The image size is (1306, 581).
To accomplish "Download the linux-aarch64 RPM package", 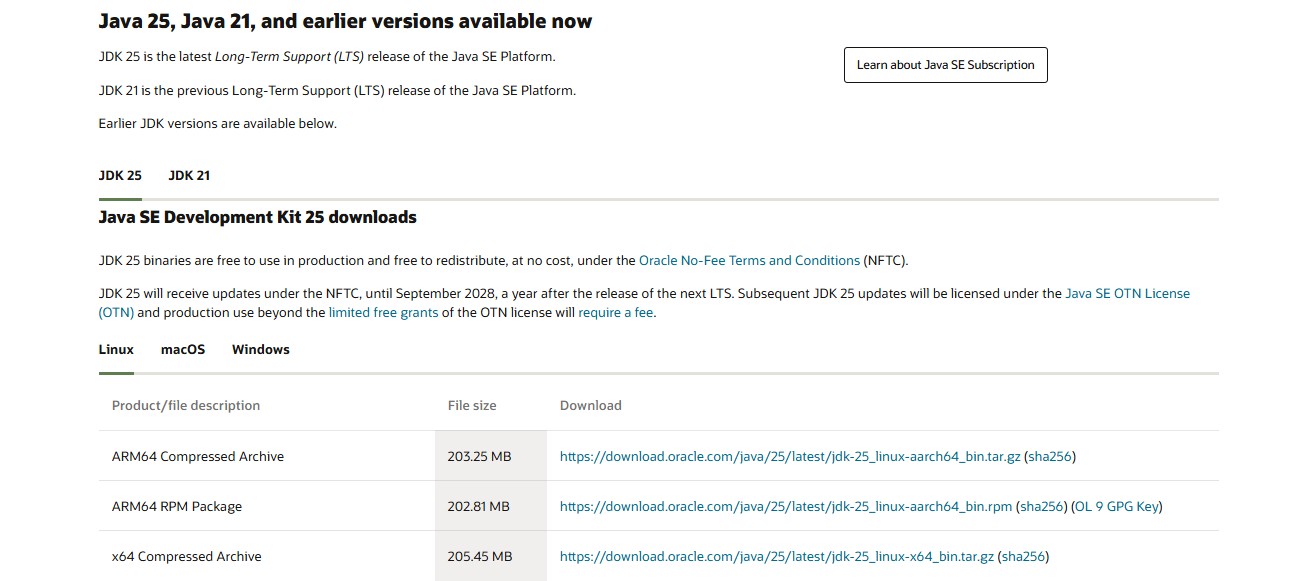I will [x=786, y=507].
